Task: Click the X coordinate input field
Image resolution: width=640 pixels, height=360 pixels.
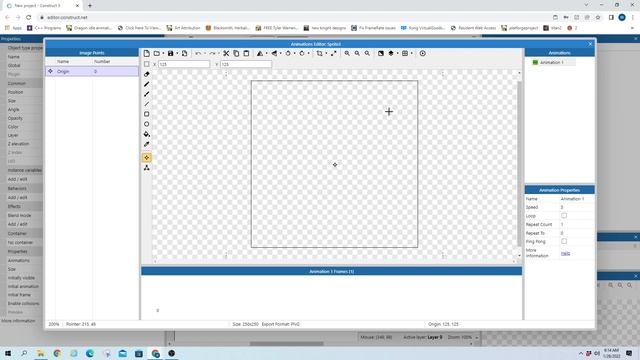Action: coord(184,64)
